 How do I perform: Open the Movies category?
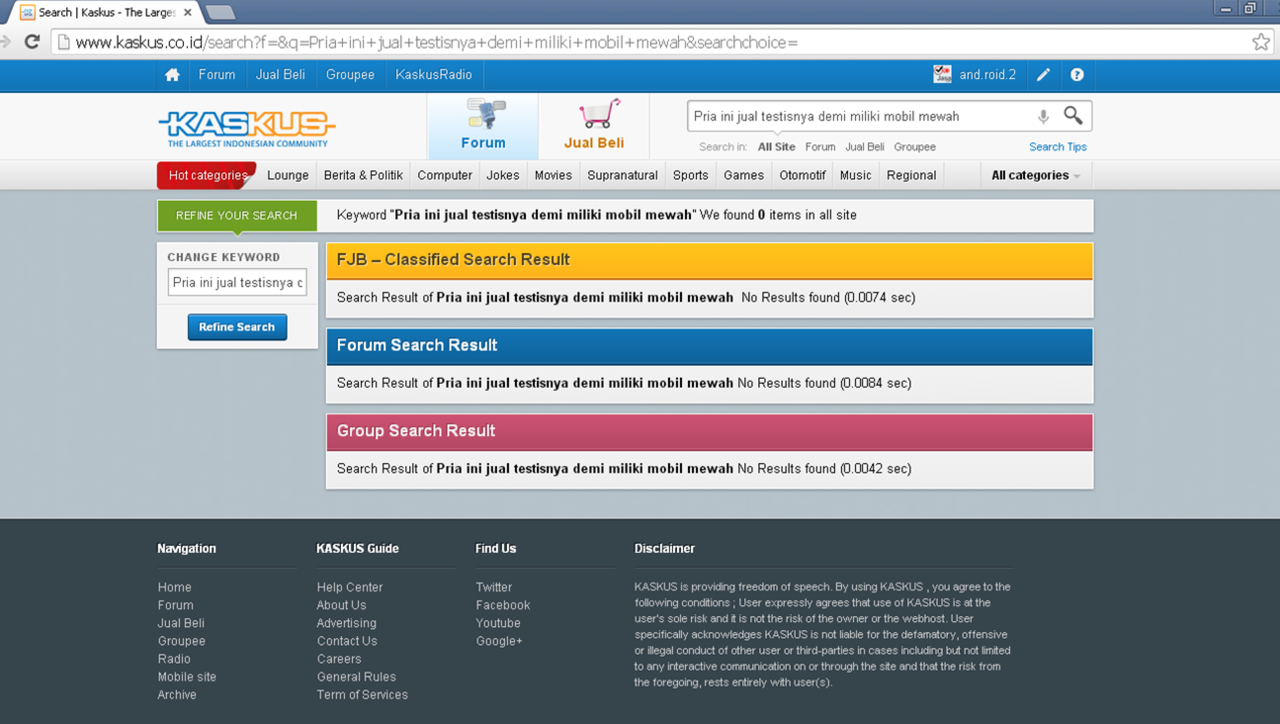pyautogui.click(x=553, y=175)
